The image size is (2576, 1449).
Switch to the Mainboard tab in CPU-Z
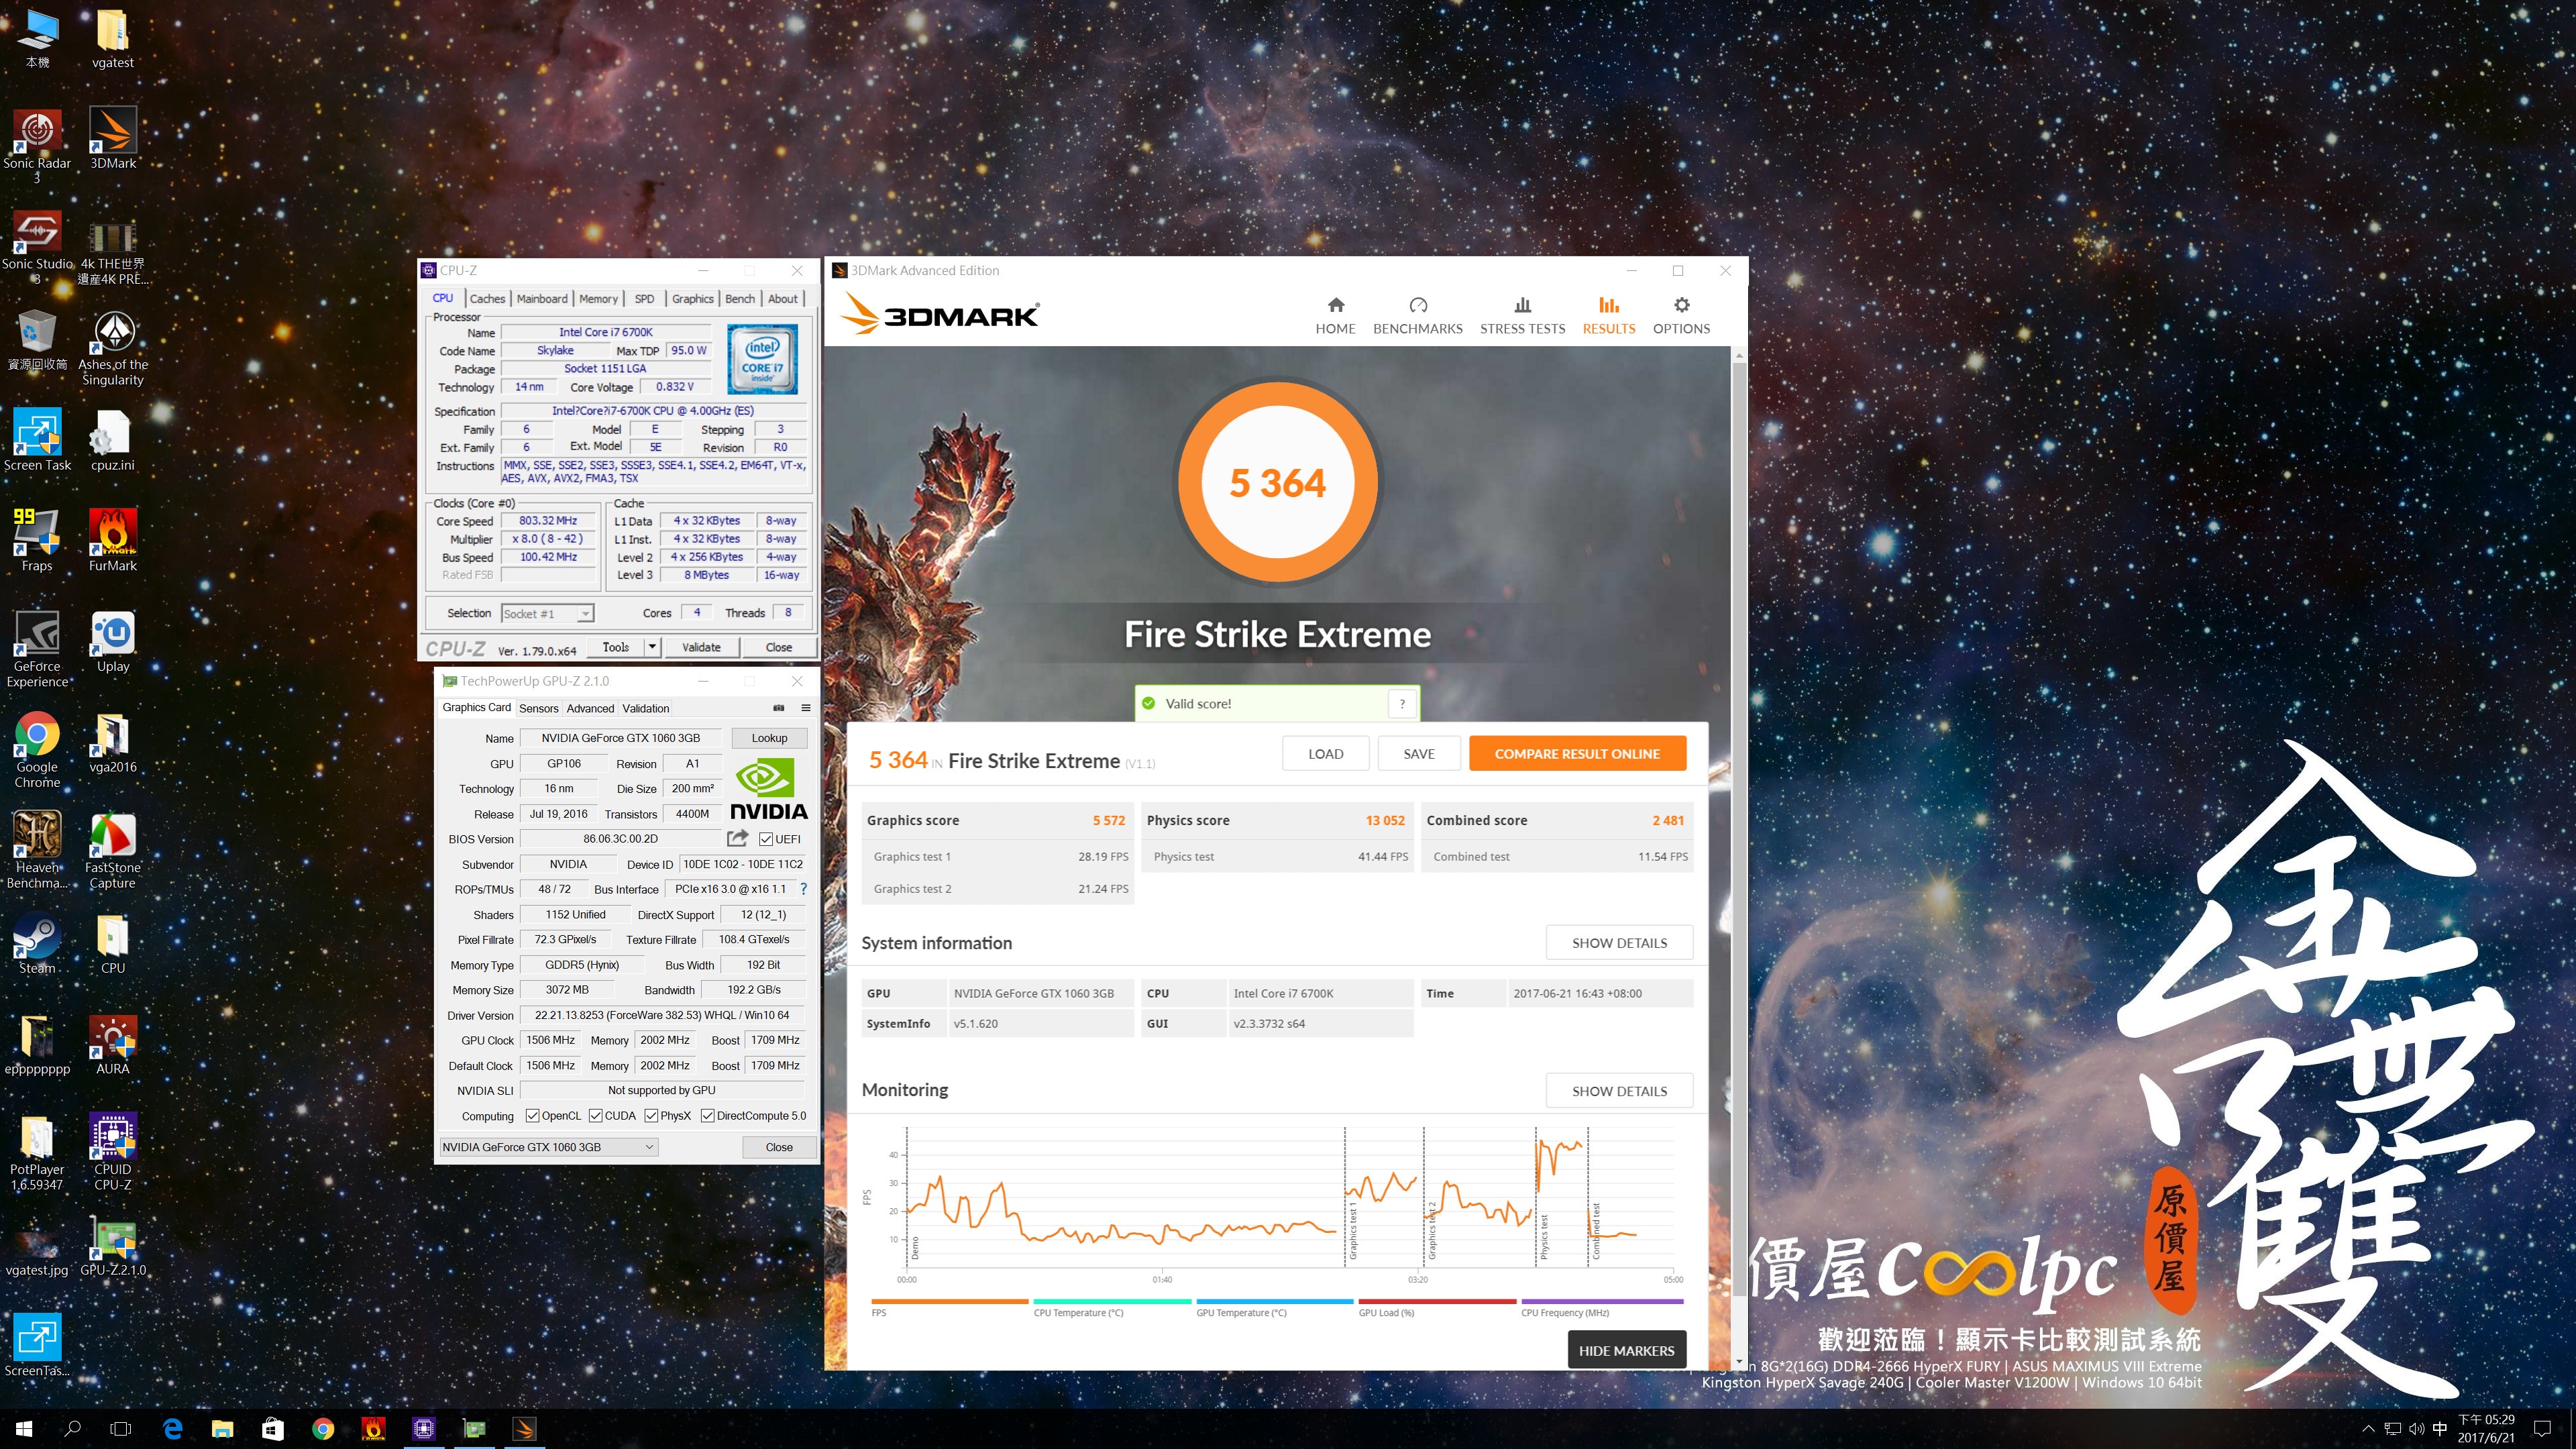pos(541,298)
